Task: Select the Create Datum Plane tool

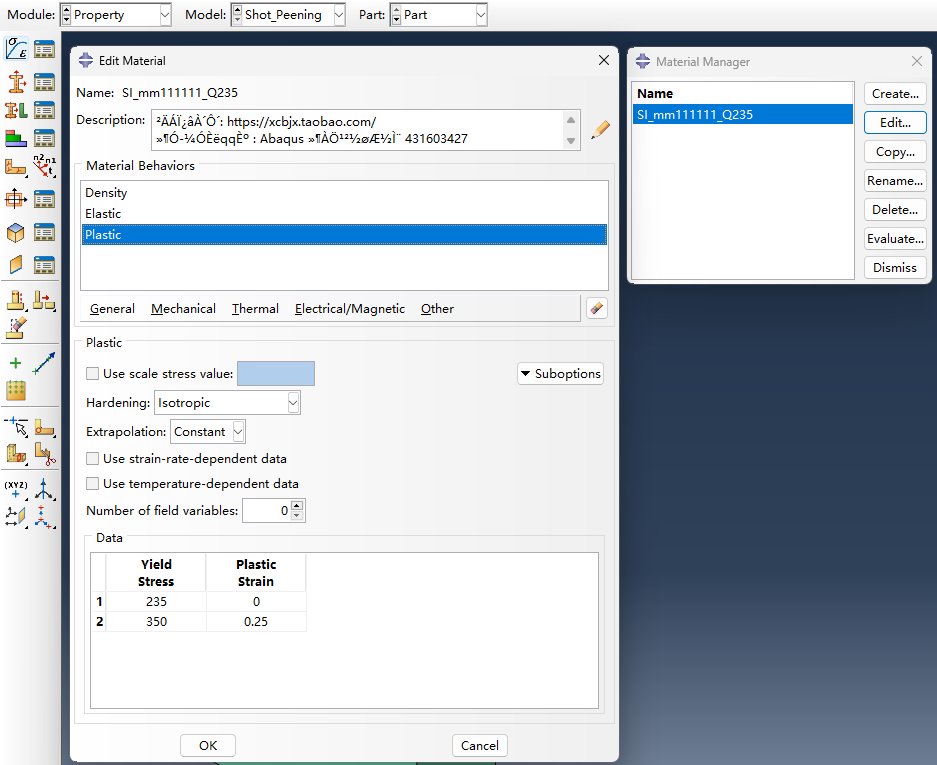Action: click(16, 516)
